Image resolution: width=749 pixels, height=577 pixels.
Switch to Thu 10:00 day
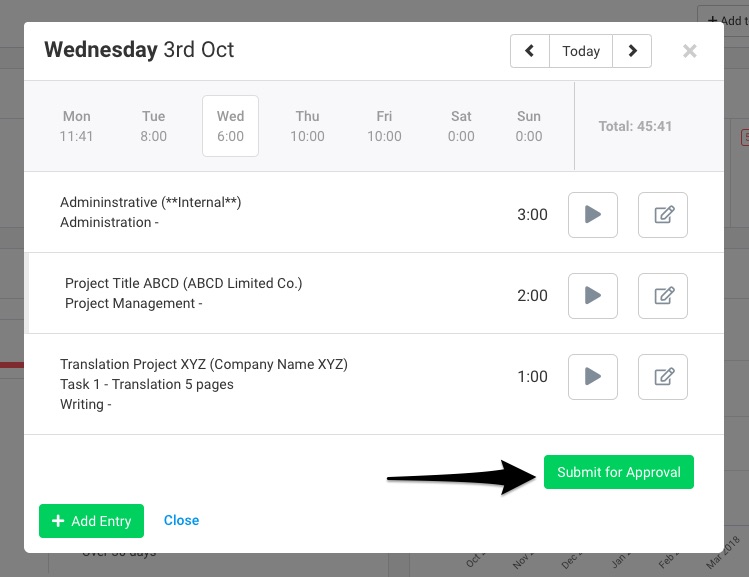307,126
